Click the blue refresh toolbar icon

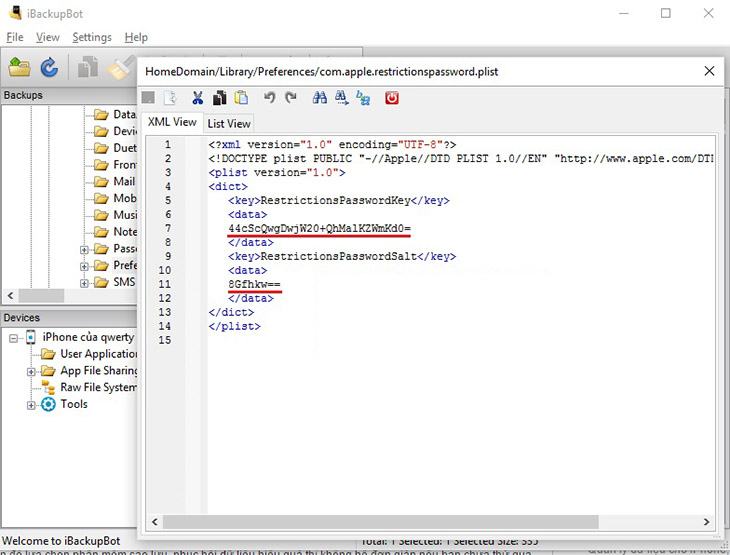[49, 68]
